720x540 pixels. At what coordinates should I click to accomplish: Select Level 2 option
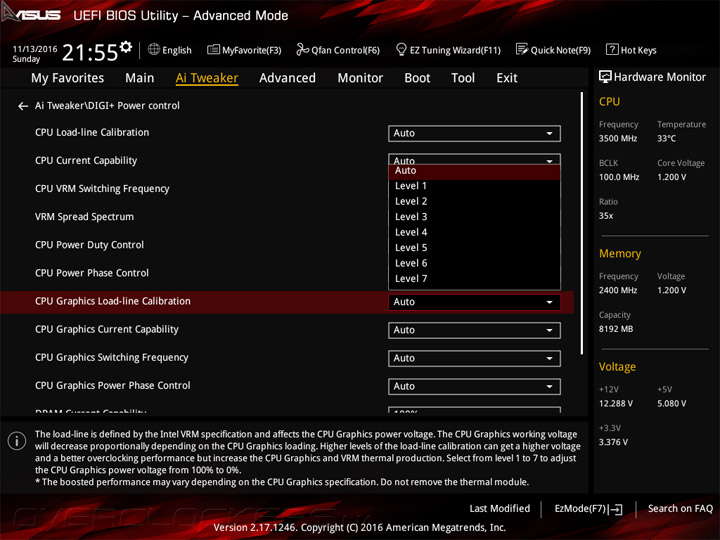tap(474, 202)
